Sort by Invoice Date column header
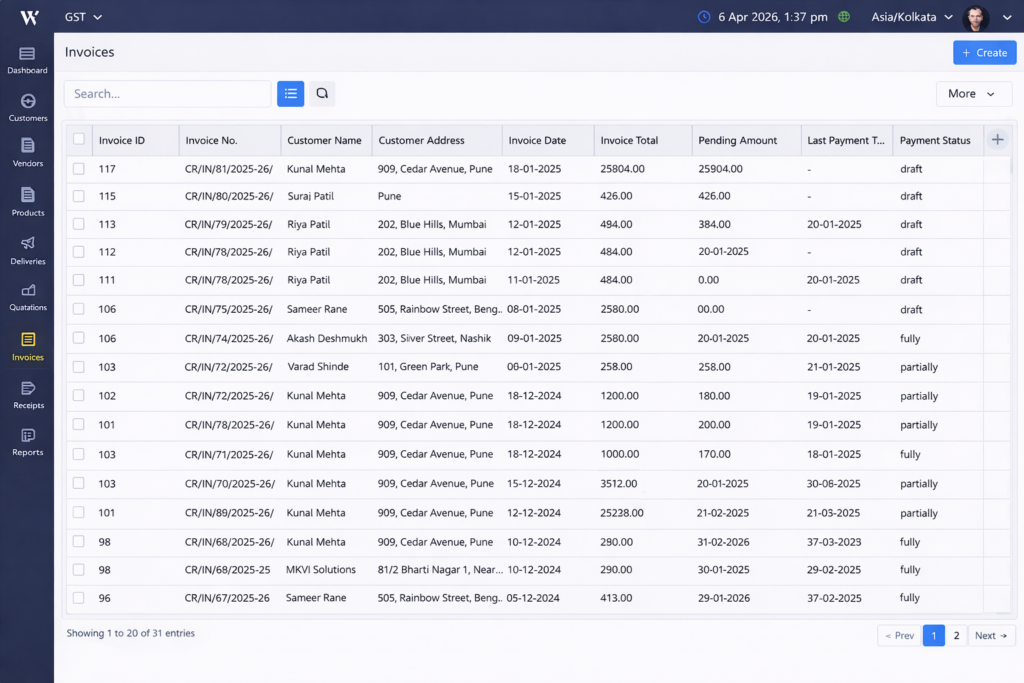Image resolution: width=1024 pixels, height=683 pixels. point(537,141)
